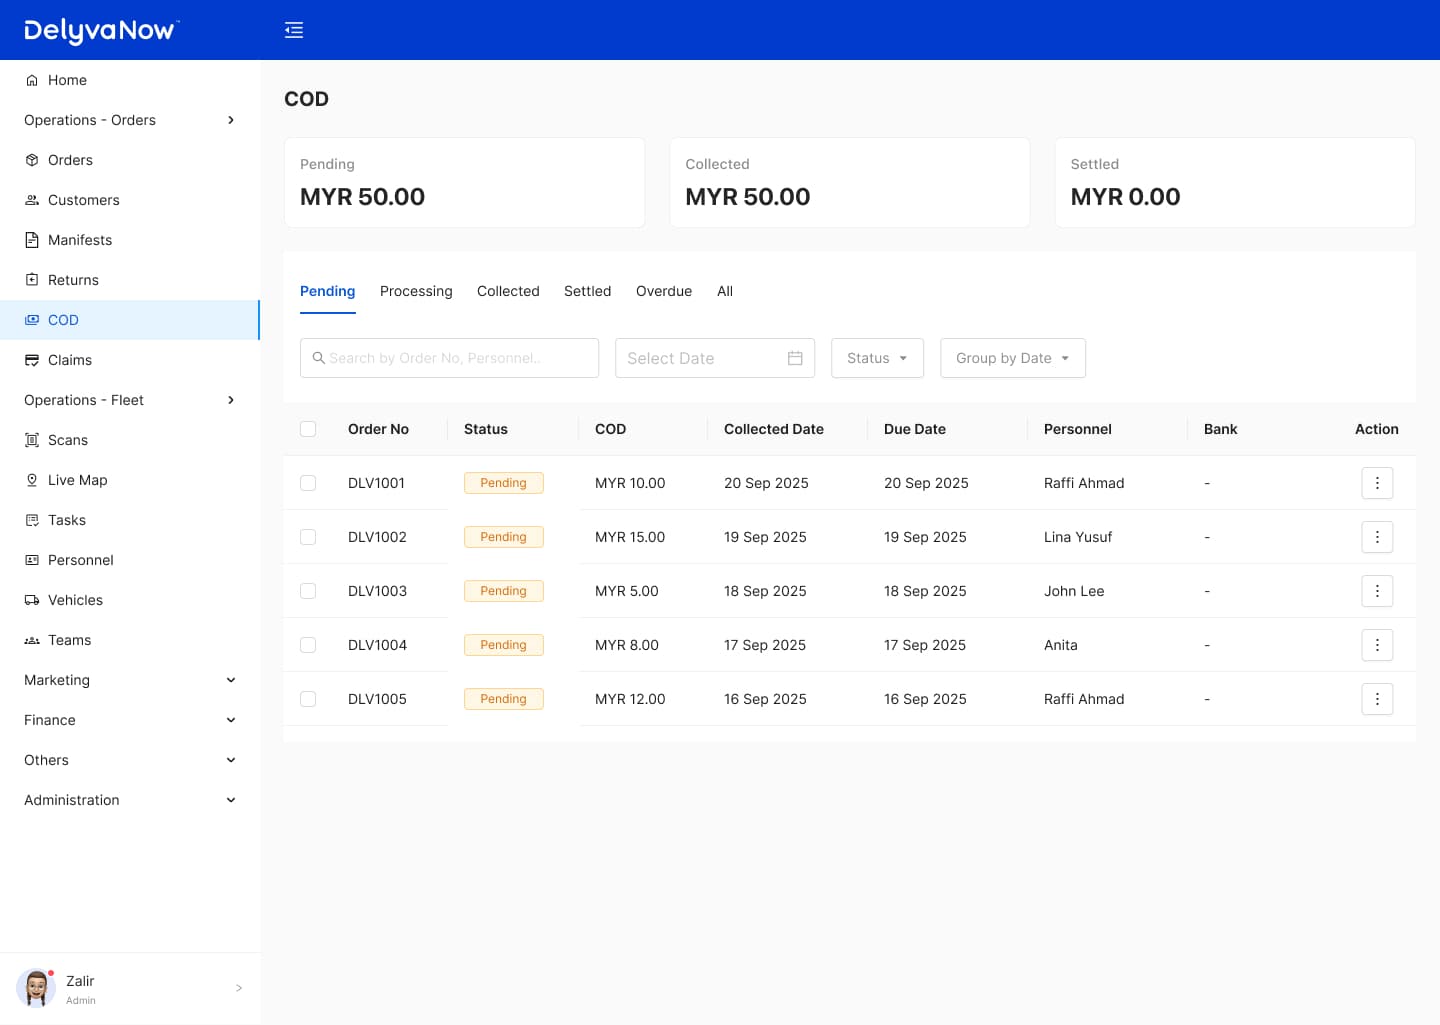Tick the select-all checkbox in table header
This screenshot has width=1440, height=1025.
(308, 429)
